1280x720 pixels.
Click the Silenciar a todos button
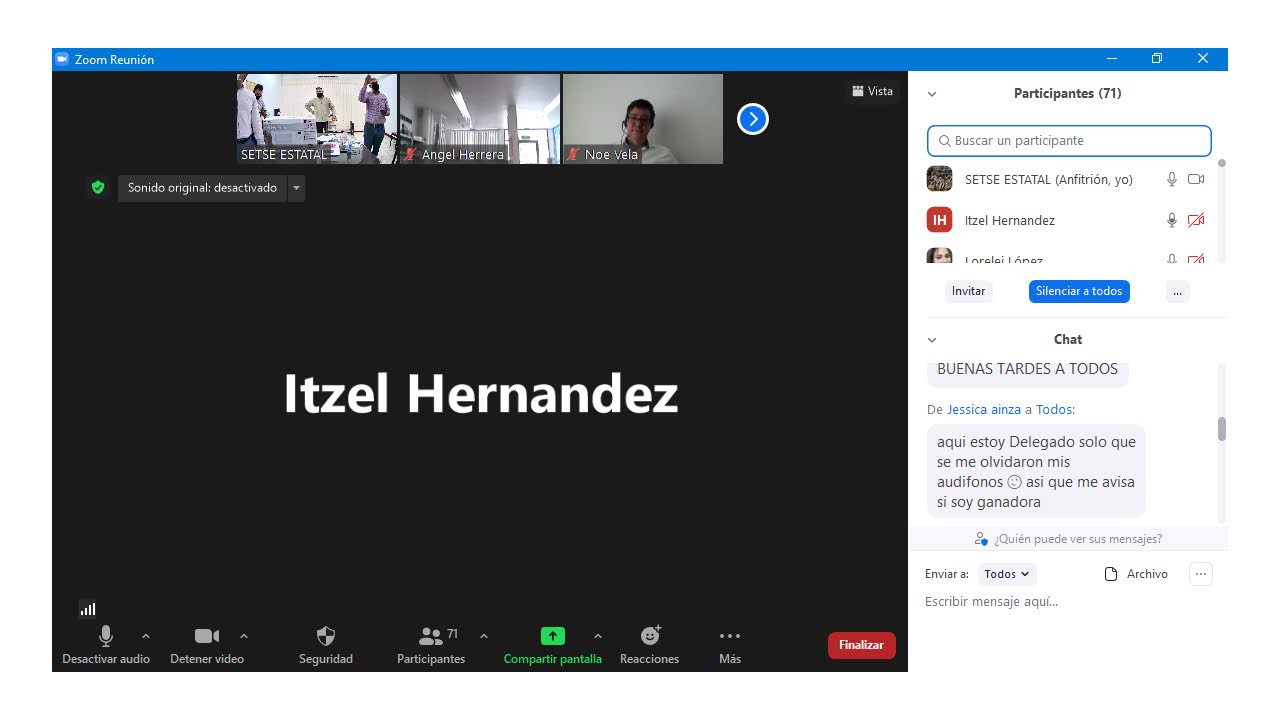pyautogui.click(x=1079, y=291)
